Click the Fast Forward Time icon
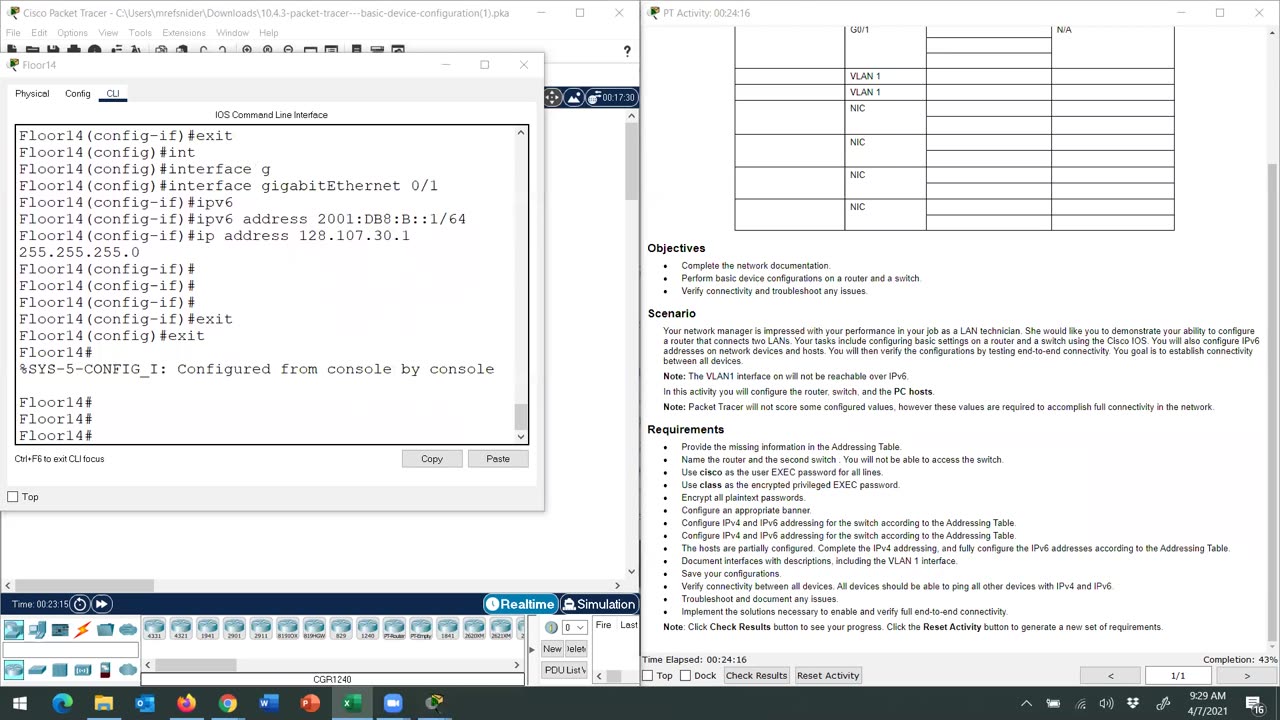This screenshot has height=720, width=1280. [101, 604]
